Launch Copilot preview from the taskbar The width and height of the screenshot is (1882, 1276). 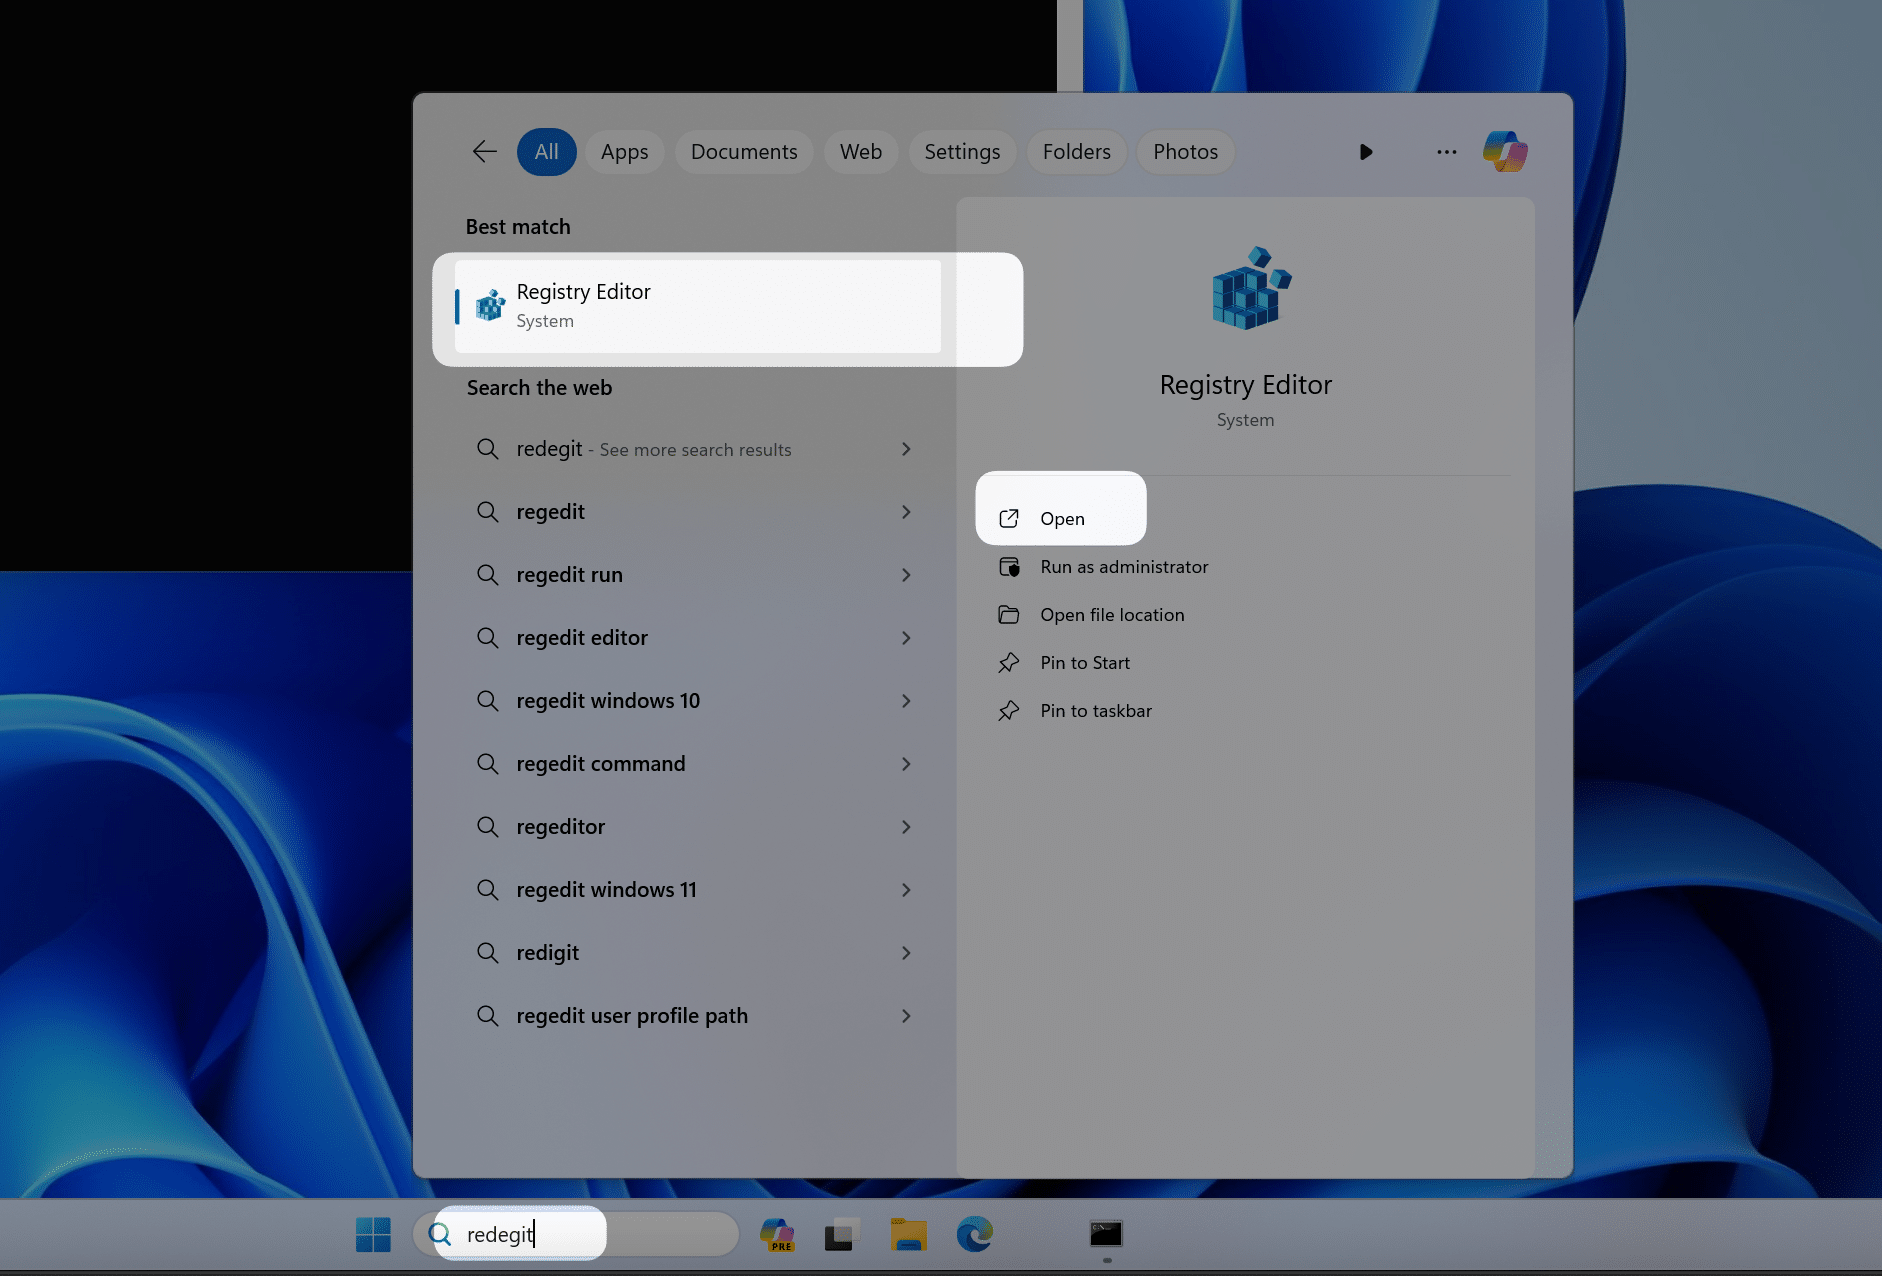pyautogui.click(x=777, y=1234)
